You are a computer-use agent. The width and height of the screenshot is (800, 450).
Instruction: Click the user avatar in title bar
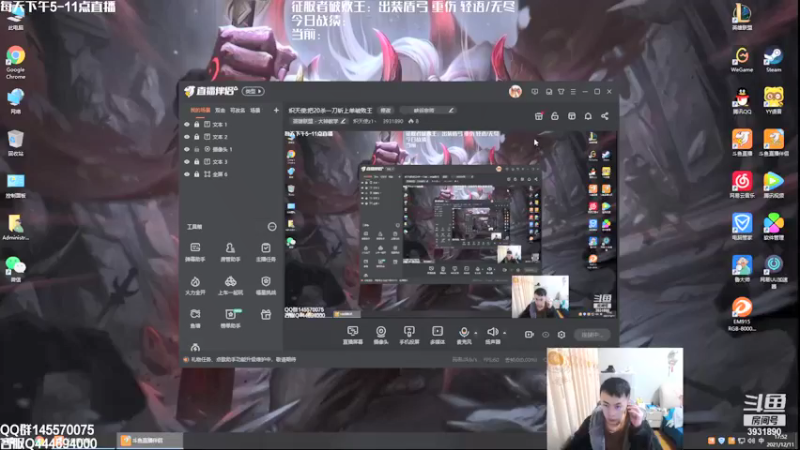pos(515,92)
